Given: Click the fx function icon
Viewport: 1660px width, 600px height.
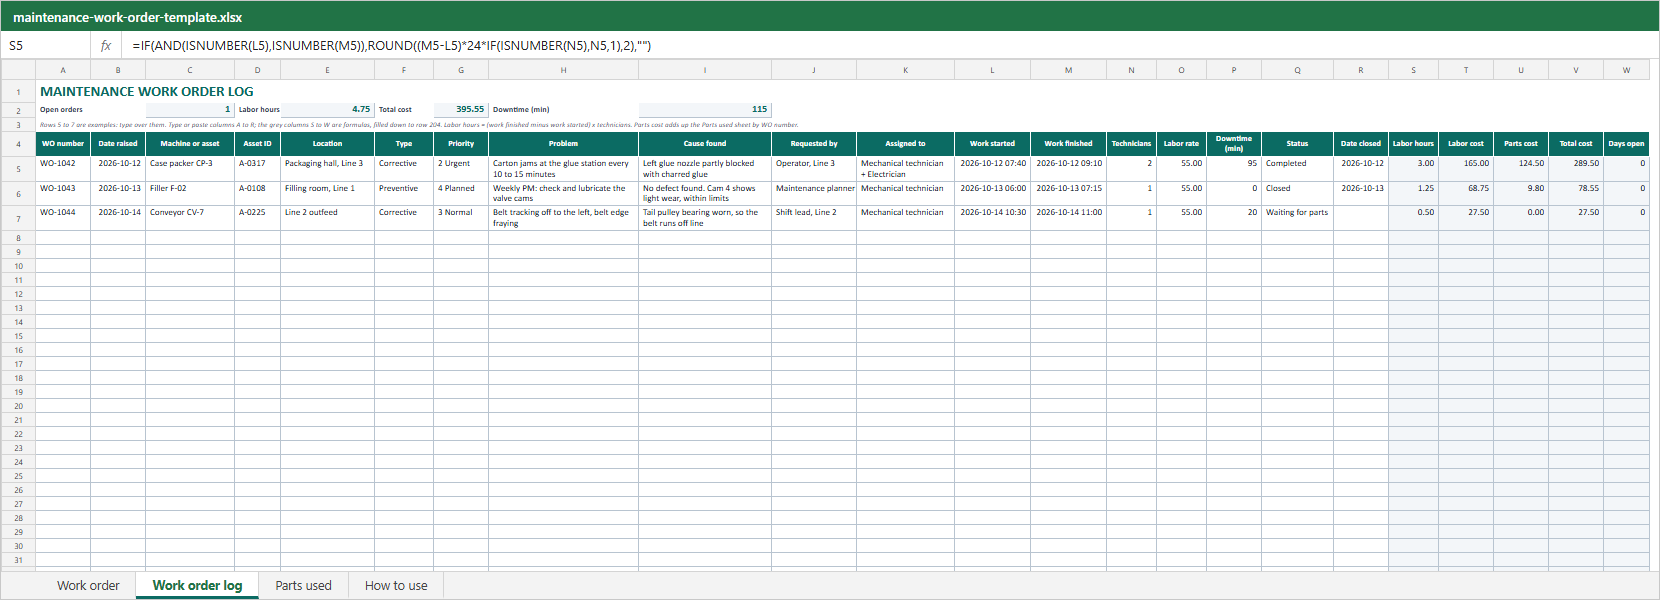Looking at the screenshot, I should (x=105, y=45).
